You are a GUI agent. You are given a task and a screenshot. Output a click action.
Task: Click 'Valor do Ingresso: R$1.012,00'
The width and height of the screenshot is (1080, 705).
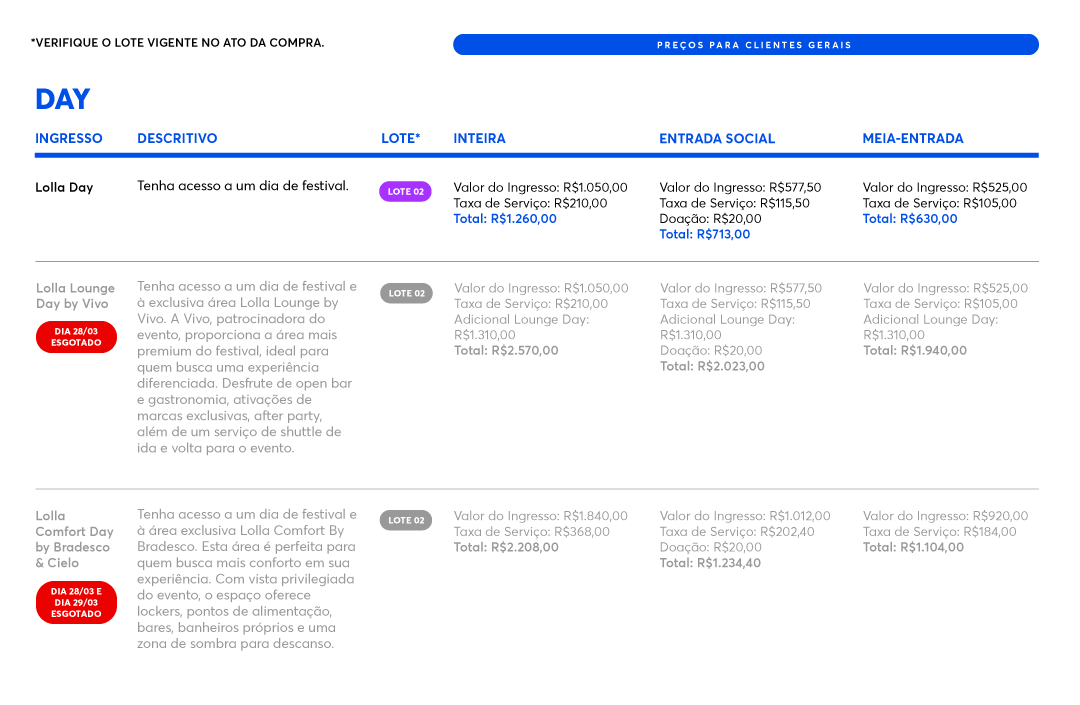point(745,516)
